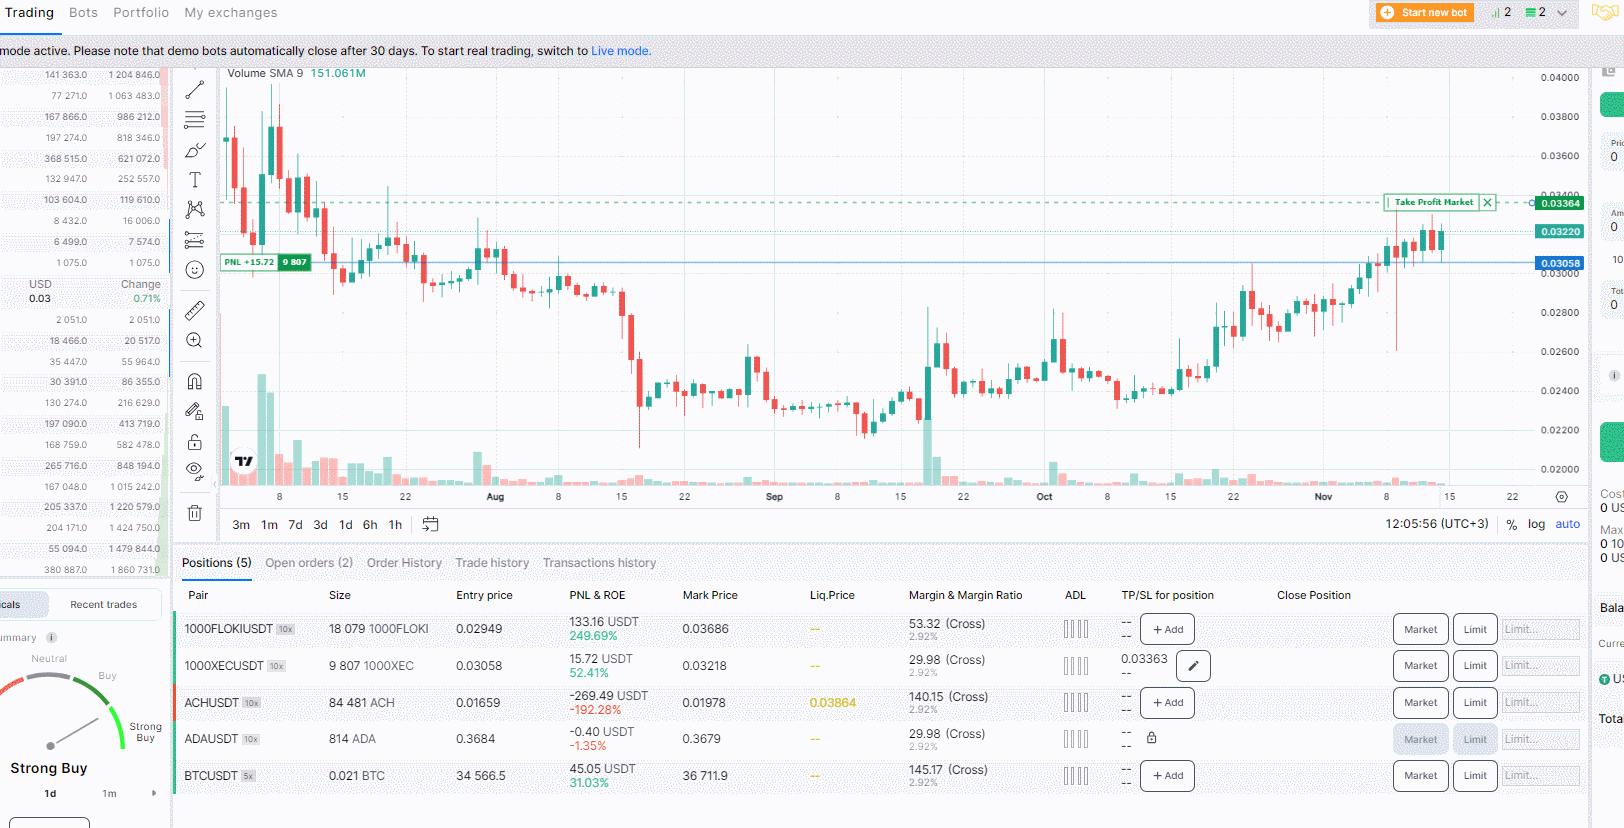Toggle the log scale option

click(x=1536, y=524)
